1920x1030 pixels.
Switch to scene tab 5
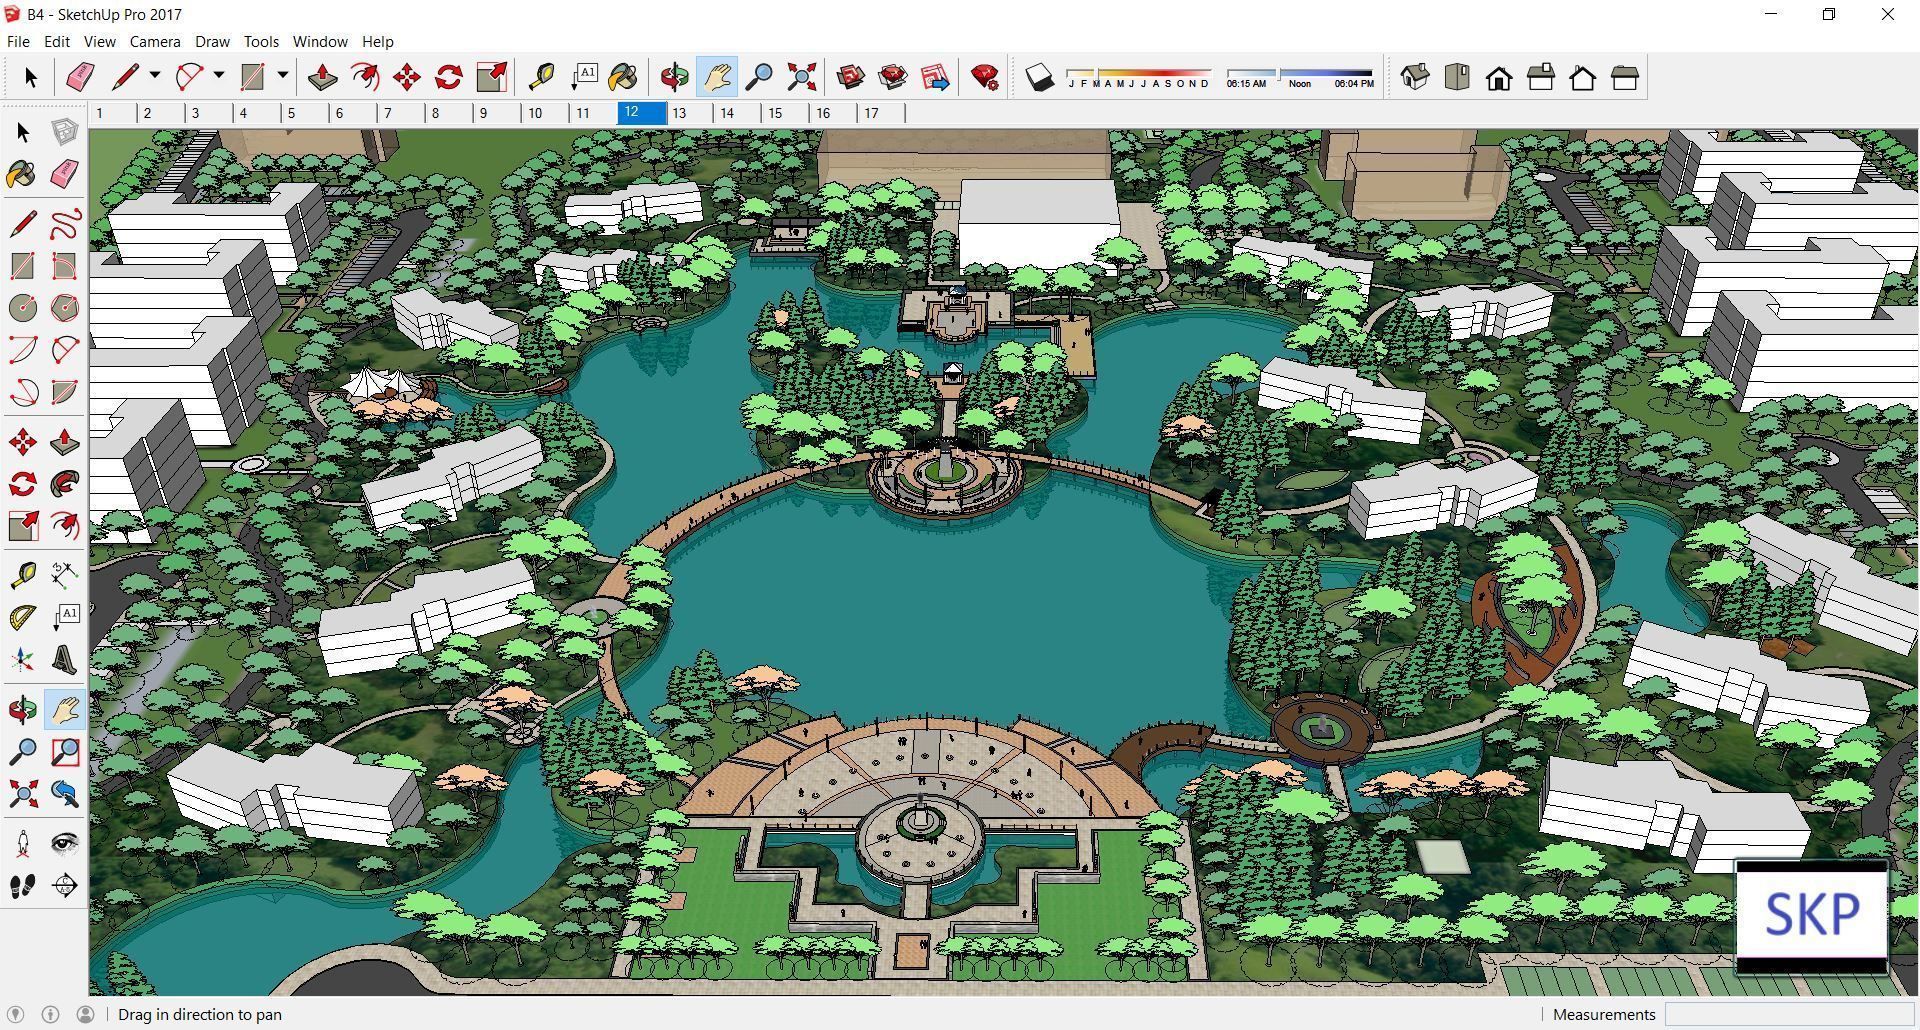tap(305, 113)
